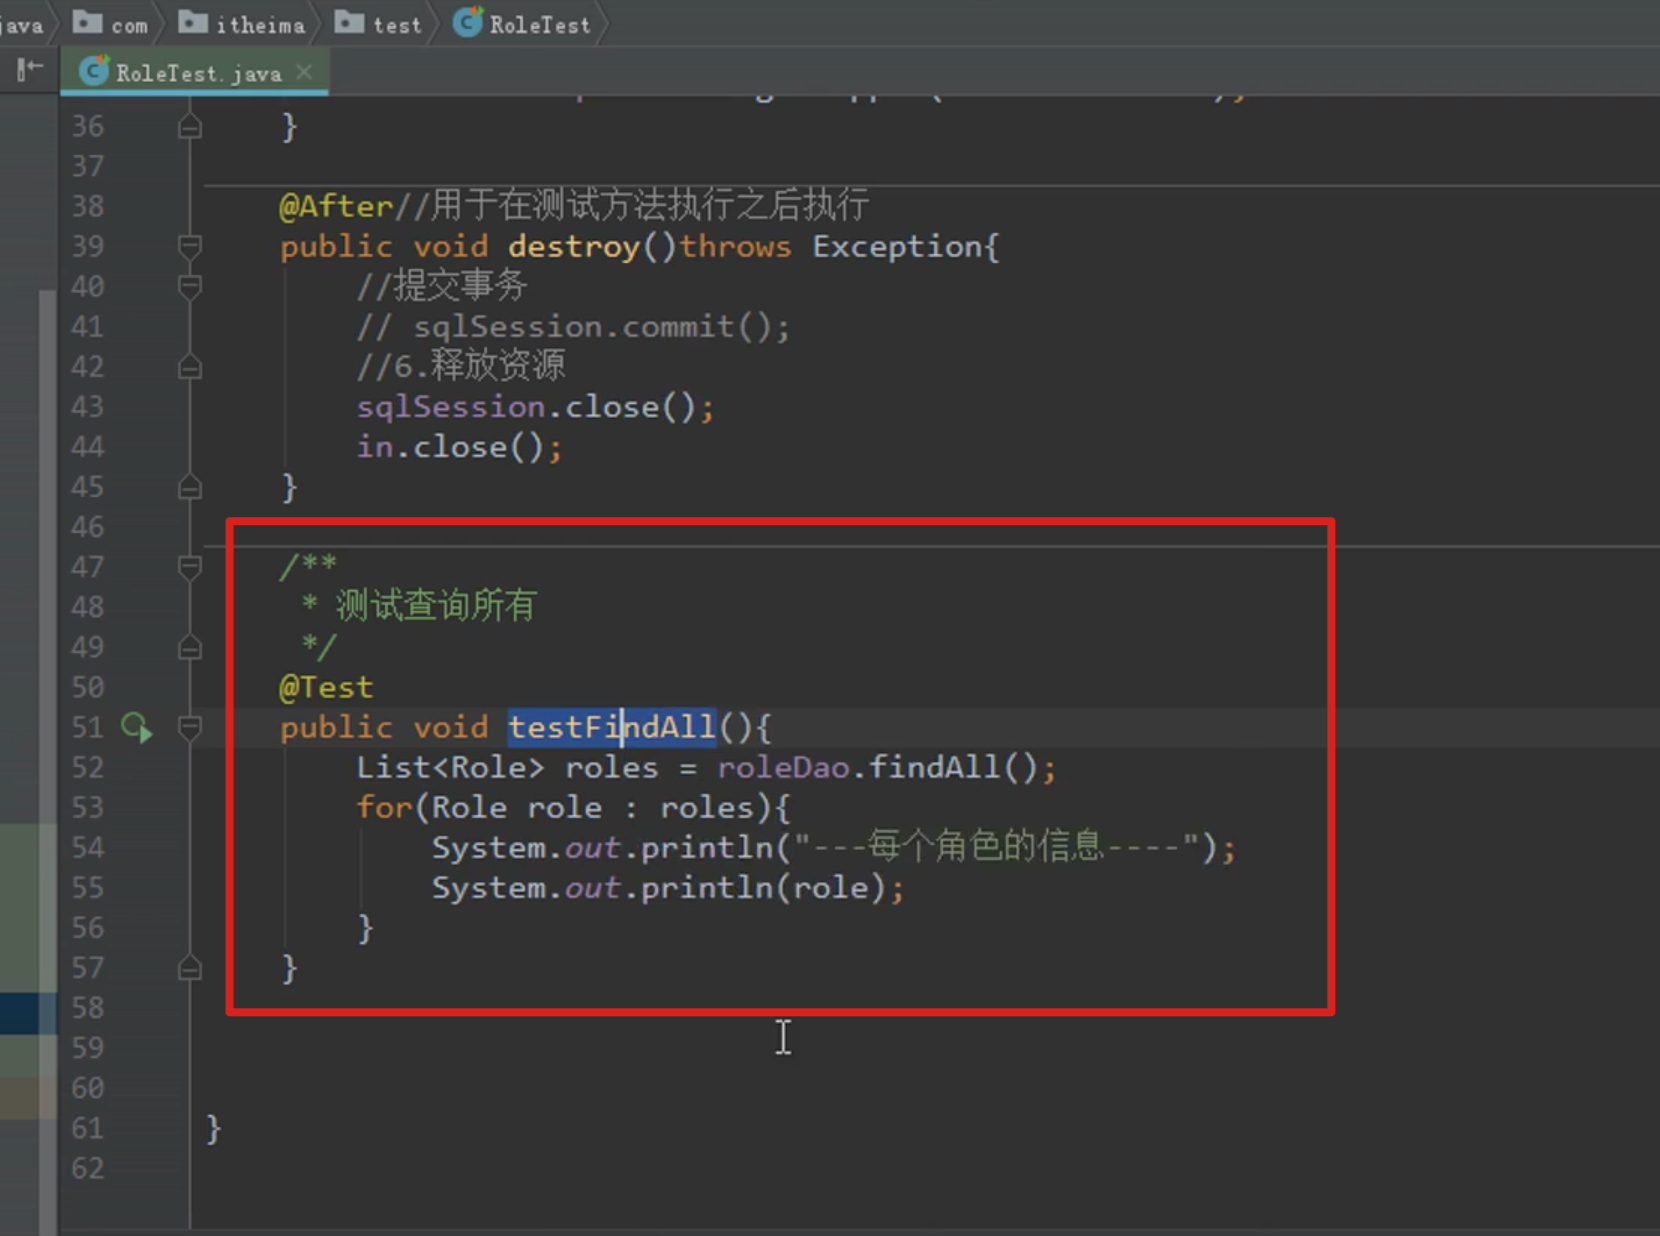1660x1236 pixels.
Task: Collapse comment fold at line 40
Action: click(x=190, y=287)
